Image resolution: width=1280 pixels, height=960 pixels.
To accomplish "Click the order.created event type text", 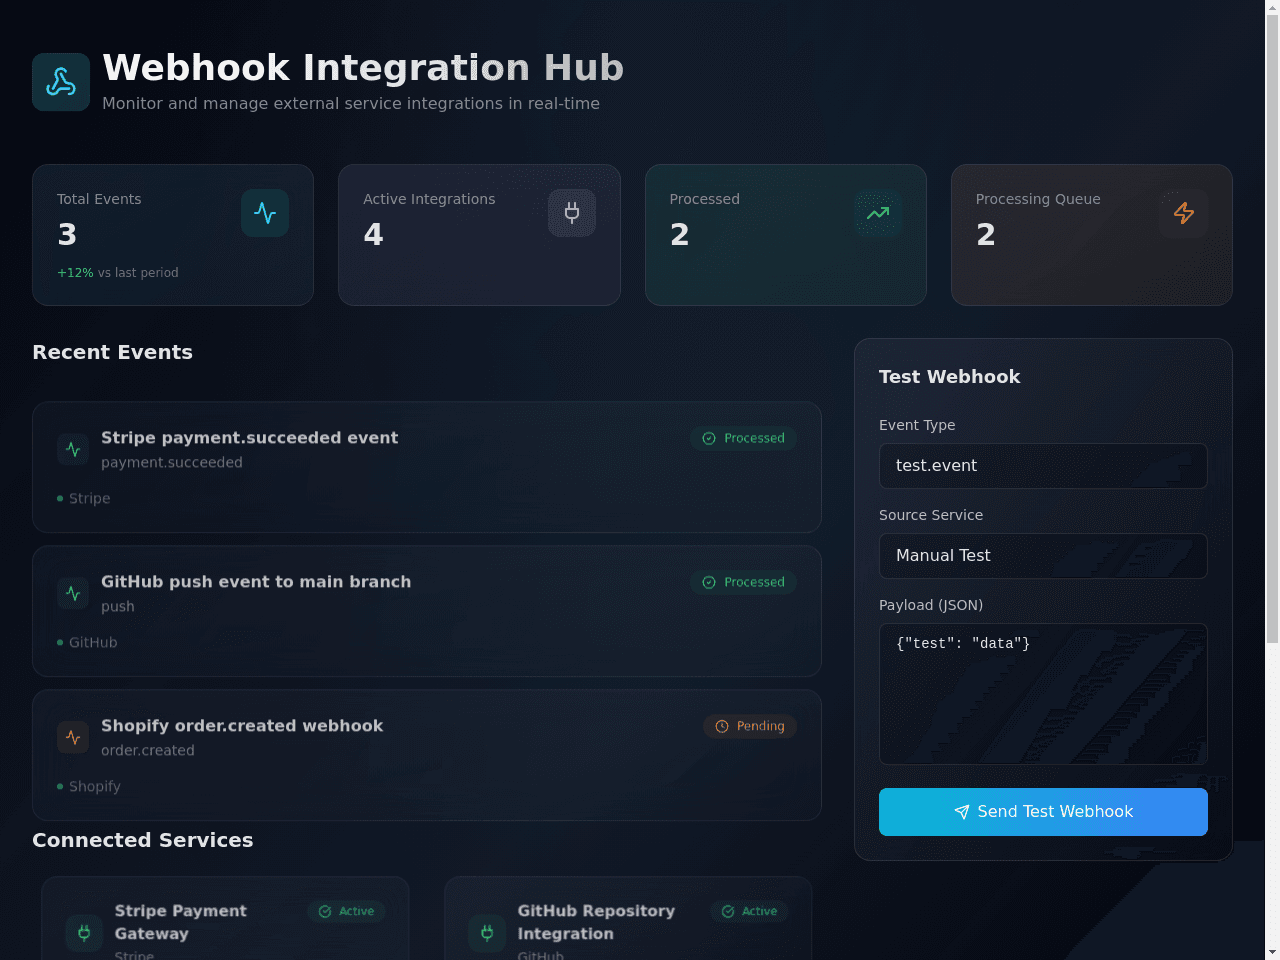I will click(148, 750).
